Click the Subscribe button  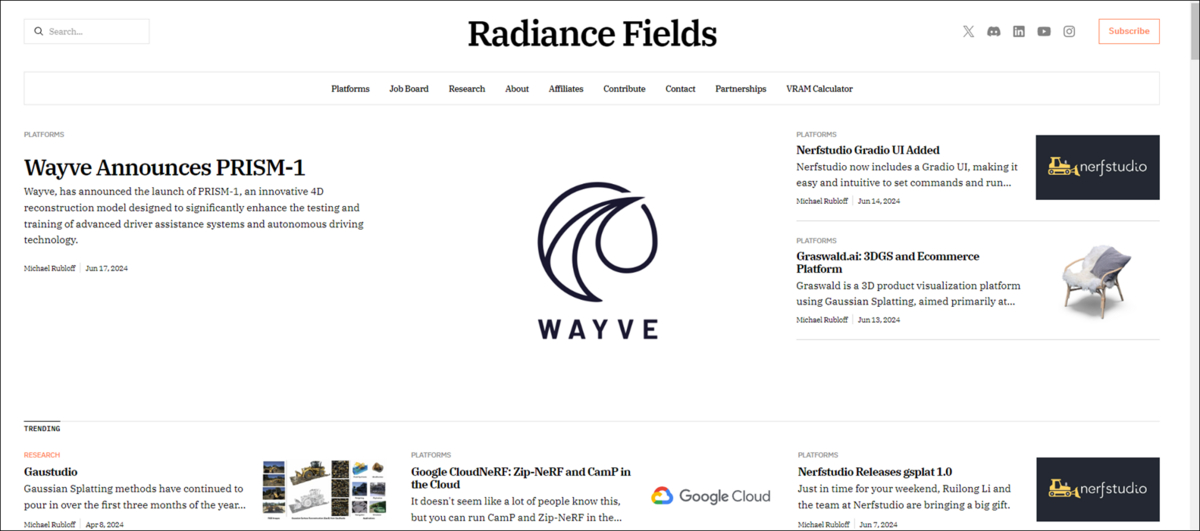[x=1129, y=31]
